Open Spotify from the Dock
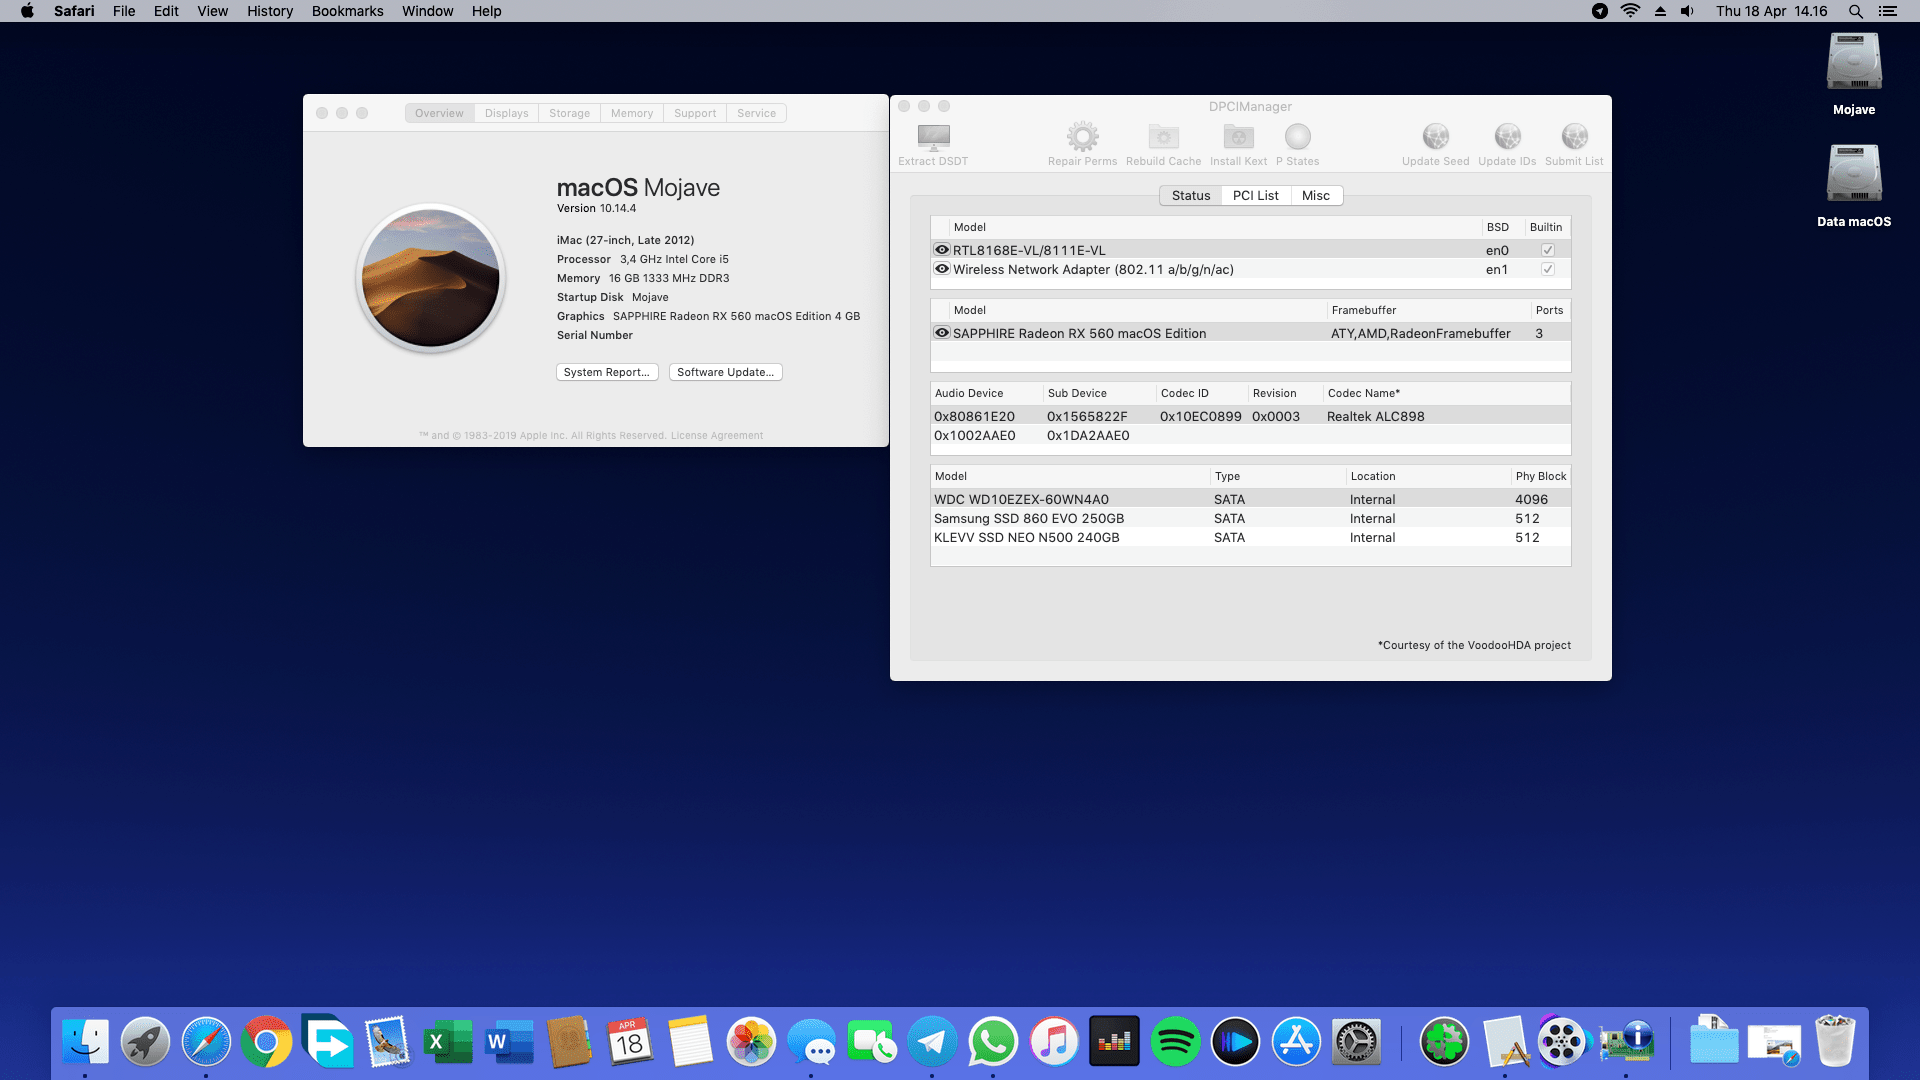This screenshot has width=1920, height=1080. (1175, 1041)
